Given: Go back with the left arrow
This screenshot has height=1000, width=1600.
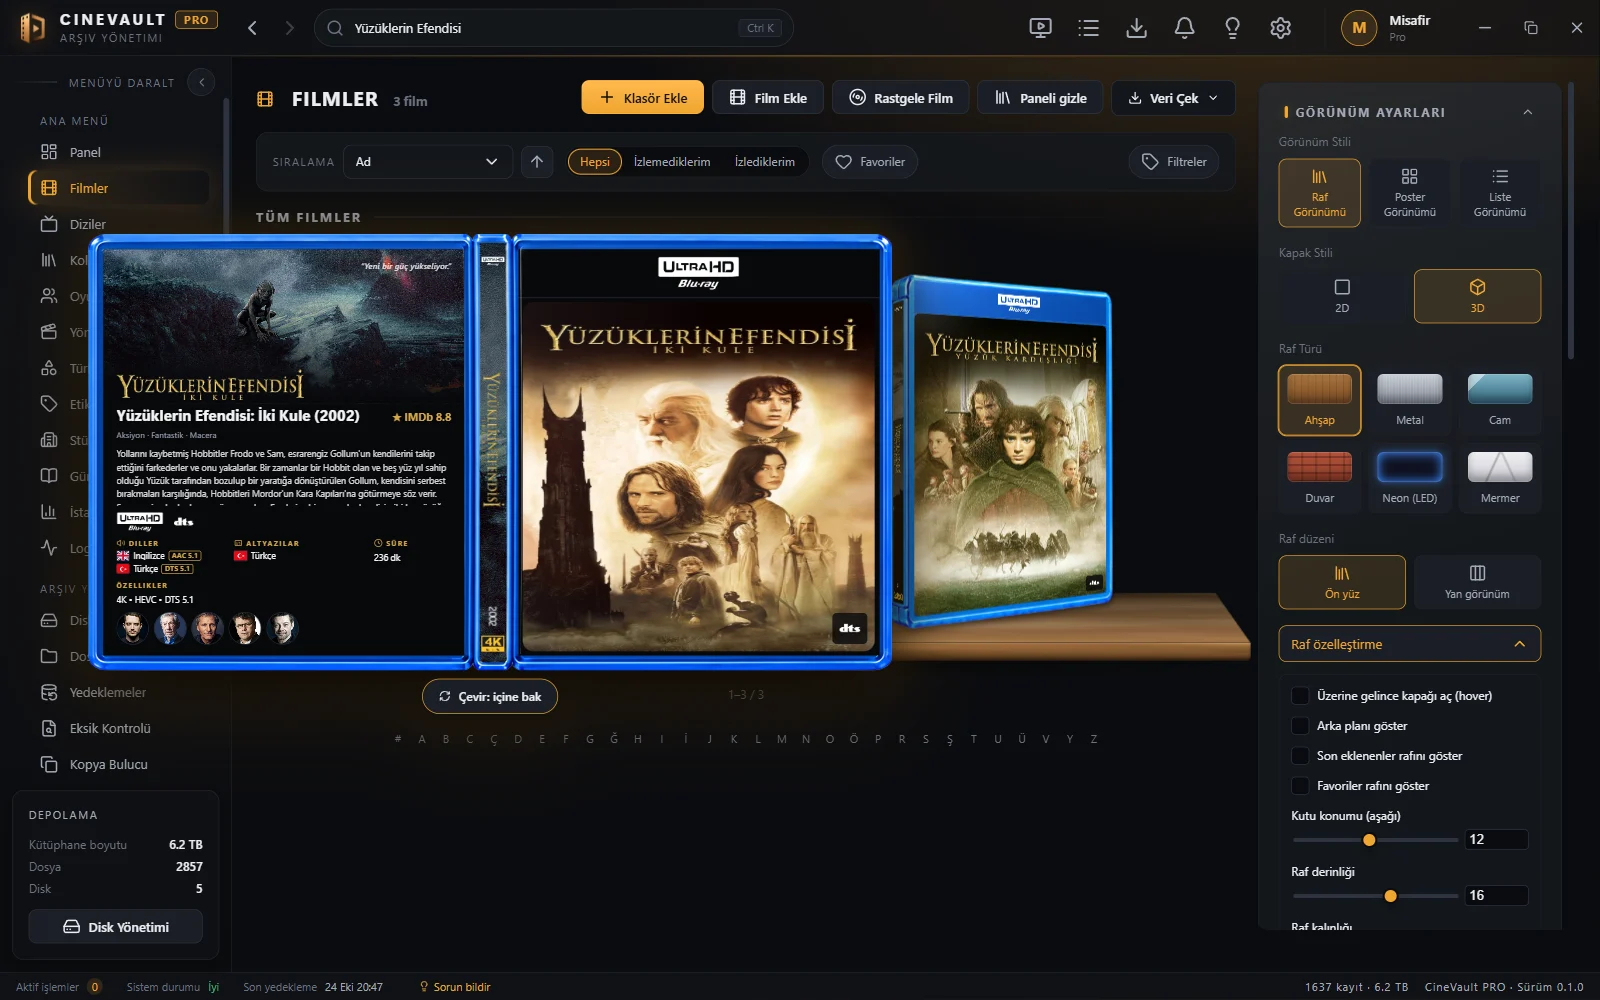Looking at the screenshot, I should pyautogui.click(x=252, y=28).
